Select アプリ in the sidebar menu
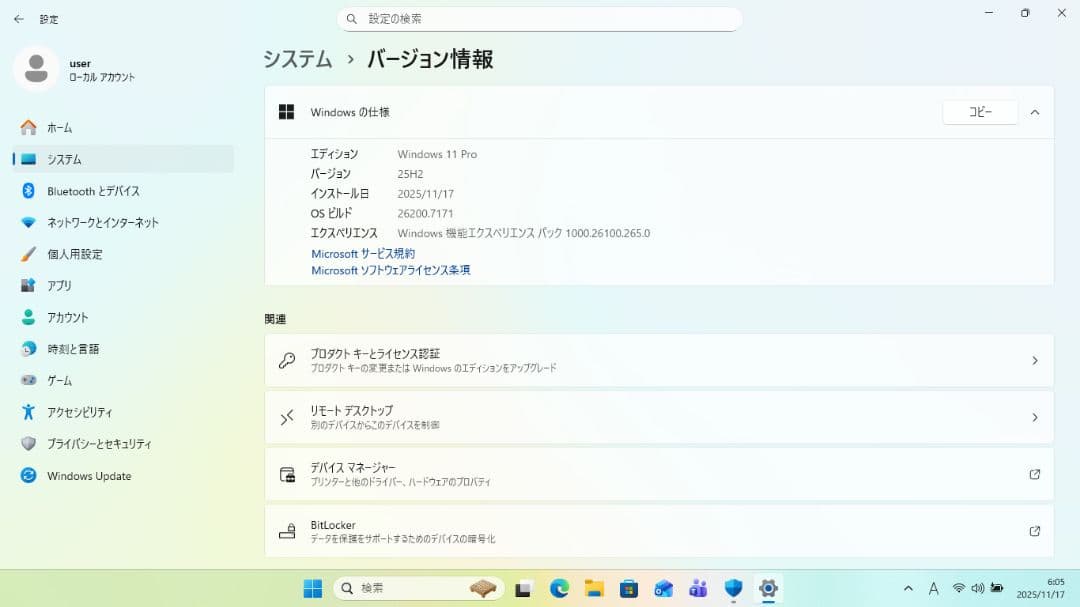 tap(59, 286)
